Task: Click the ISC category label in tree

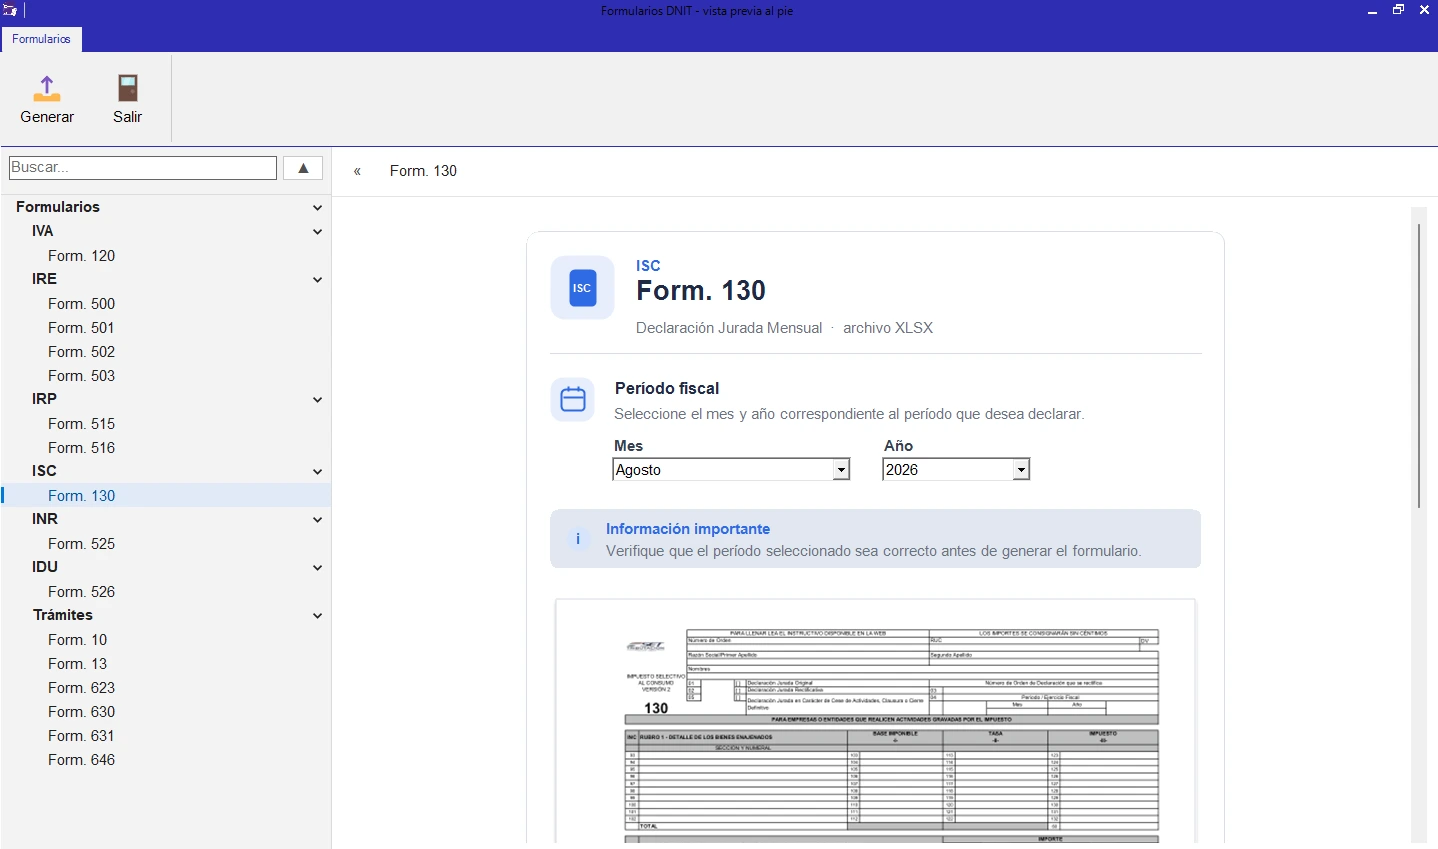Action: [44, 471]
